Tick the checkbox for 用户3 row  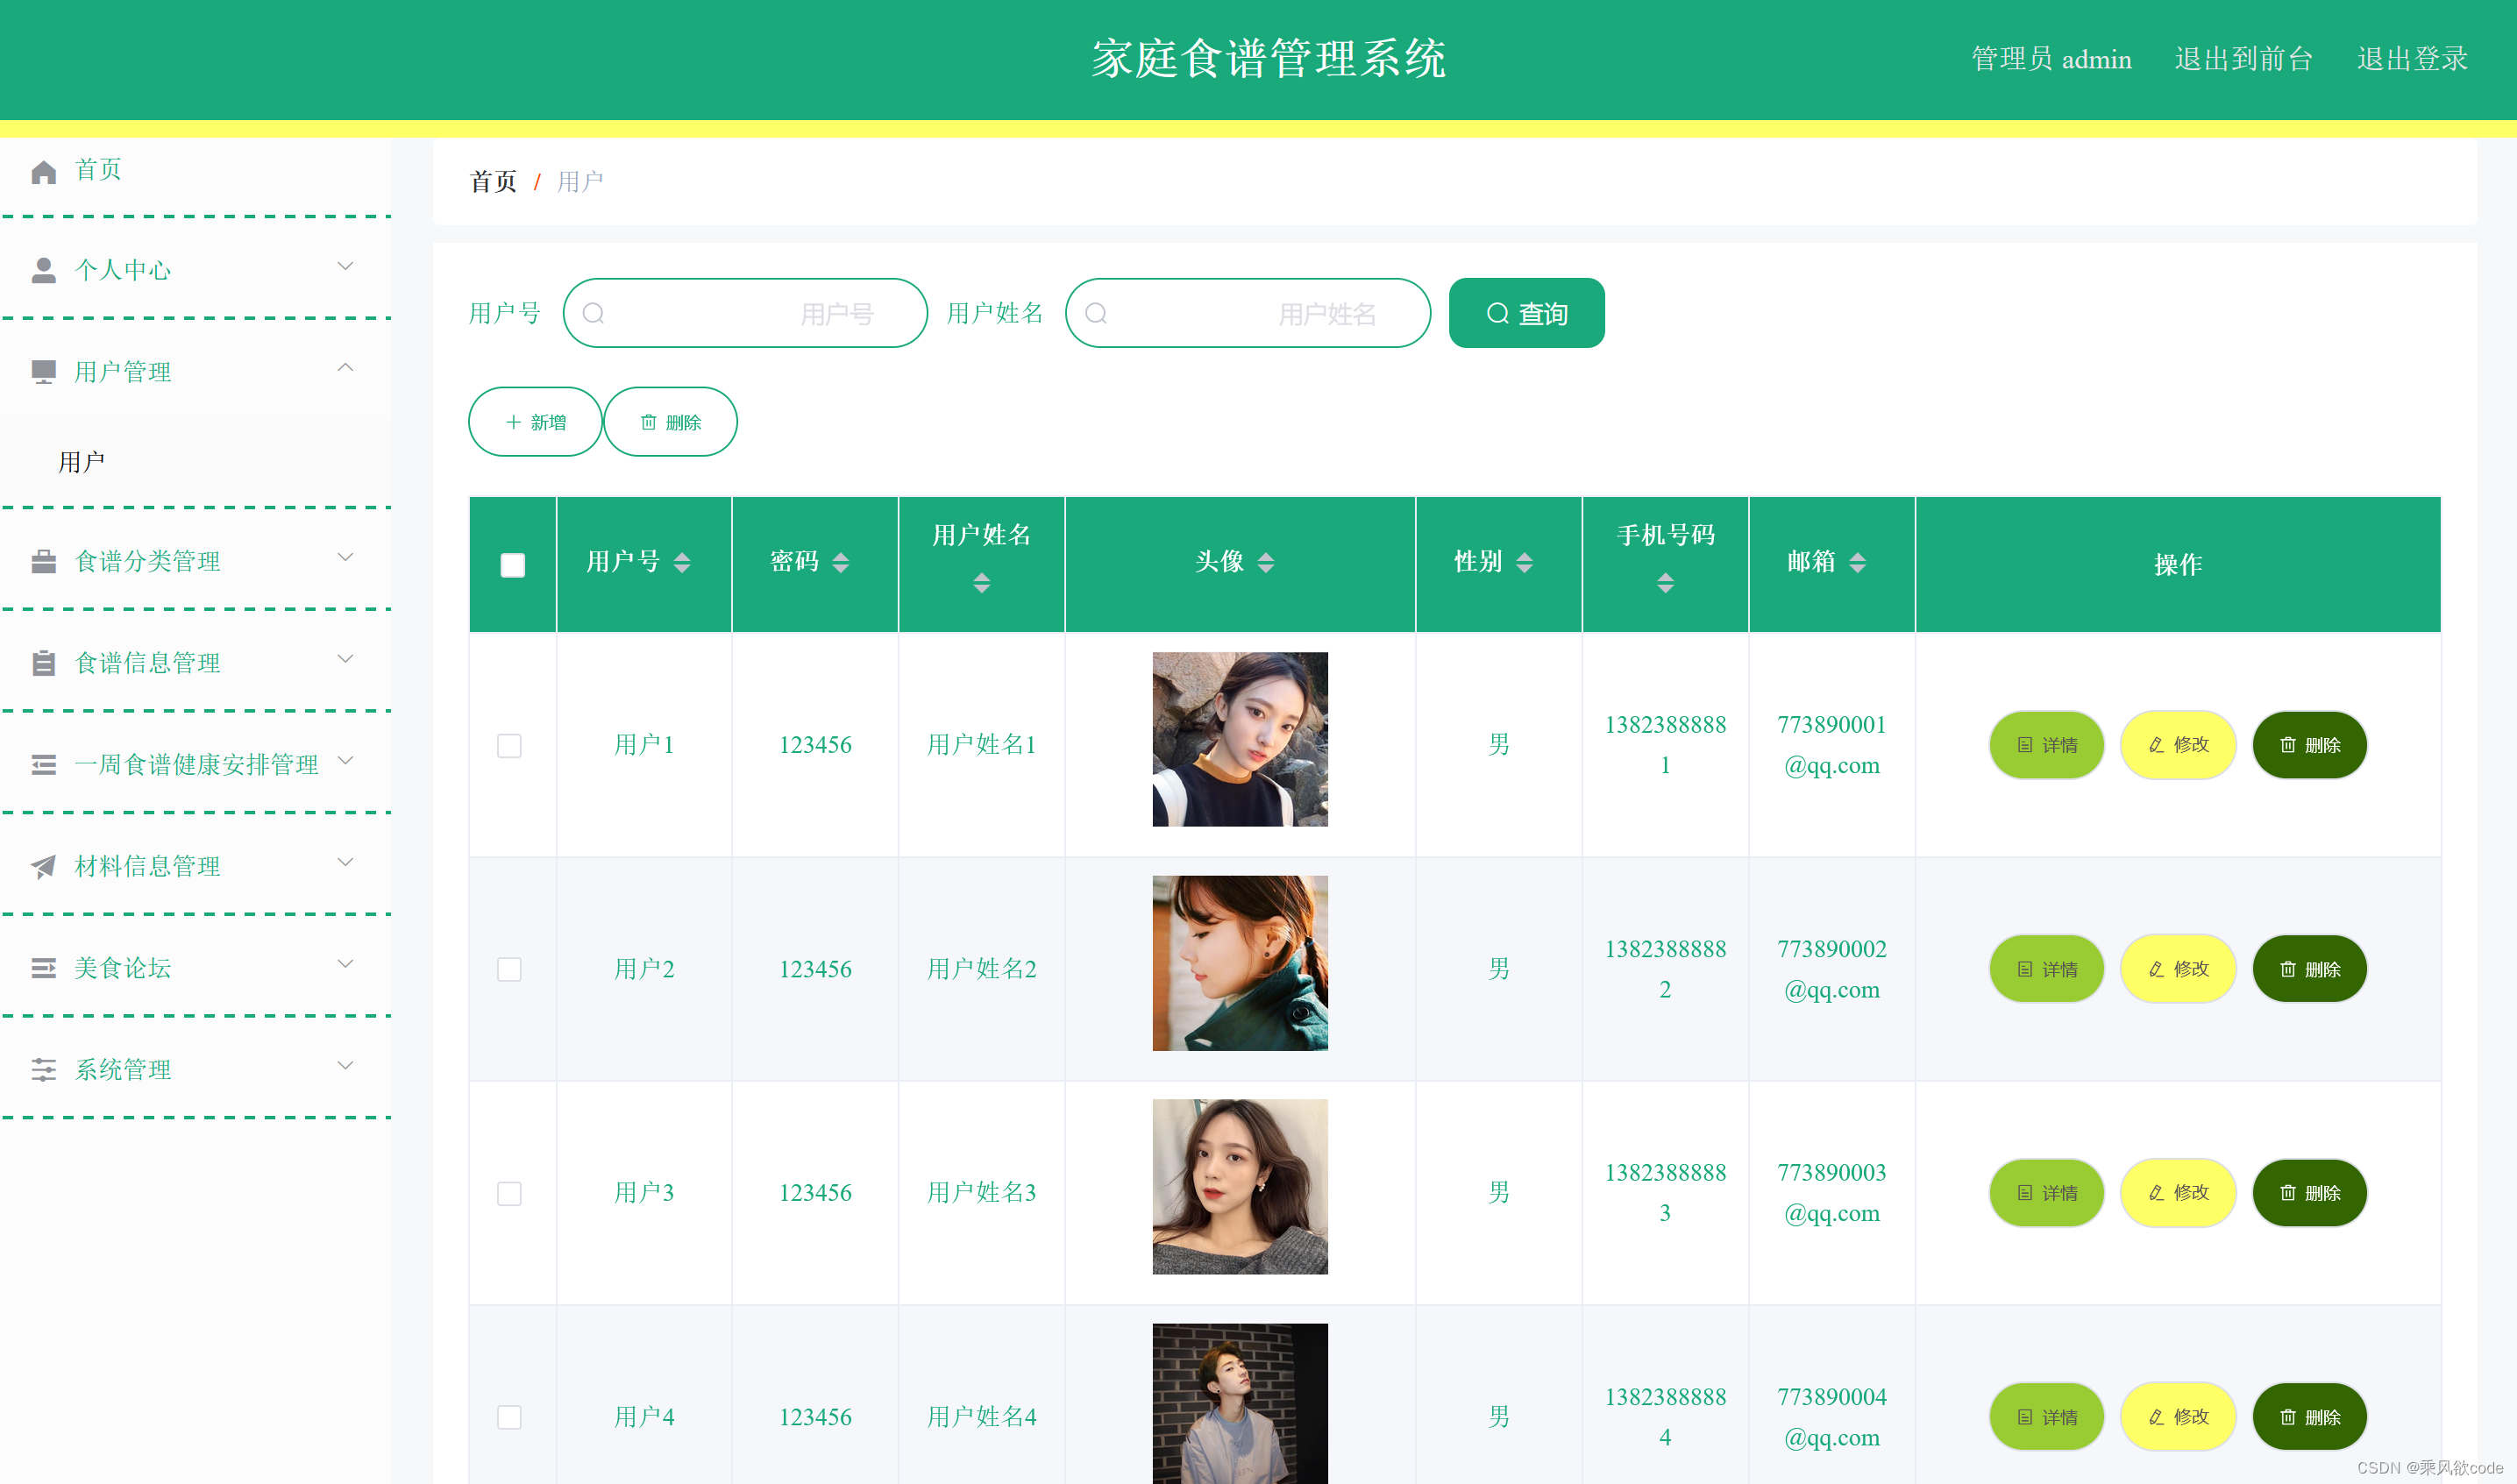point(509,1193)
